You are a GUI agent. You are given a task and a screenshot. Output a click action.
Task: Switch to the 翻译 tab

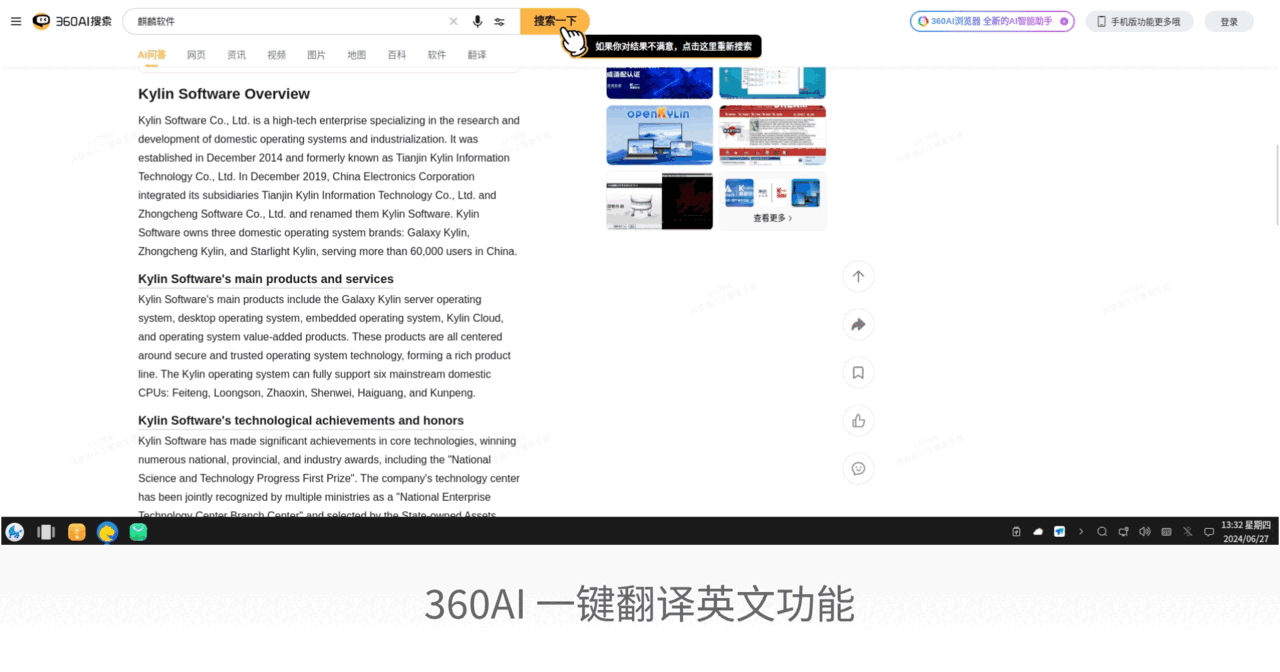[x=477, y=55]
